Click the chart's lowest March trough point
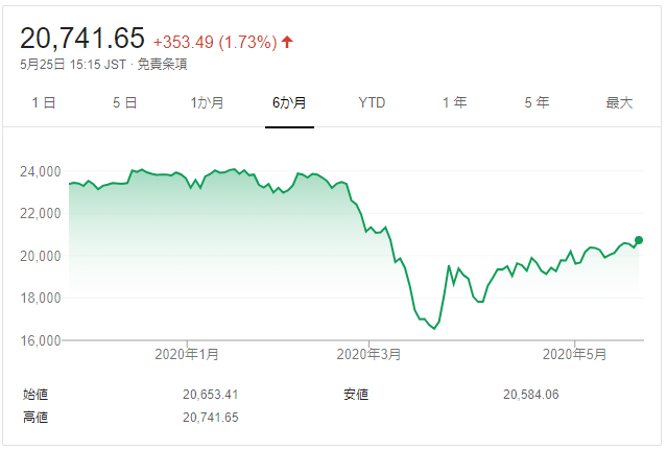The width and height of the screenshot is (666, 450). click(434, 328)
